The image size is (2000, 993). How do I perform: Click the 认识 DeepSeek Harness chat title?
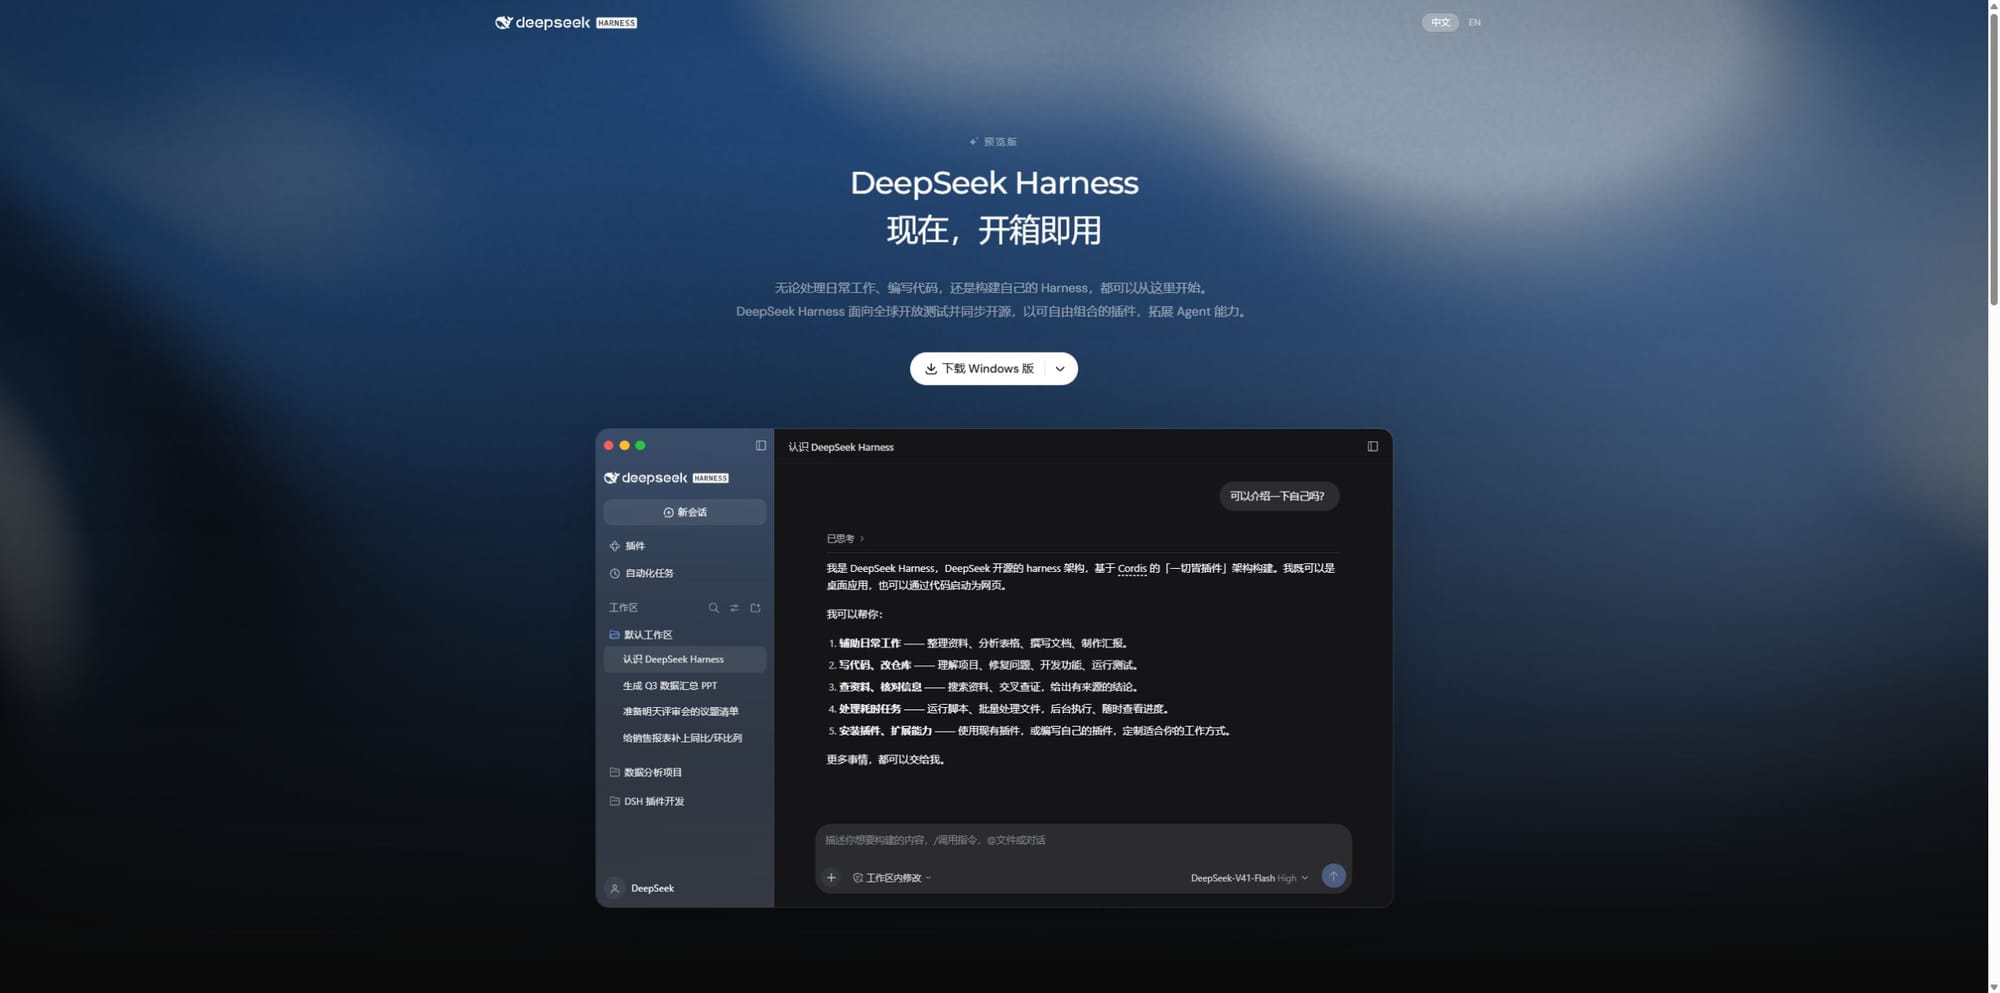point(841,447)
